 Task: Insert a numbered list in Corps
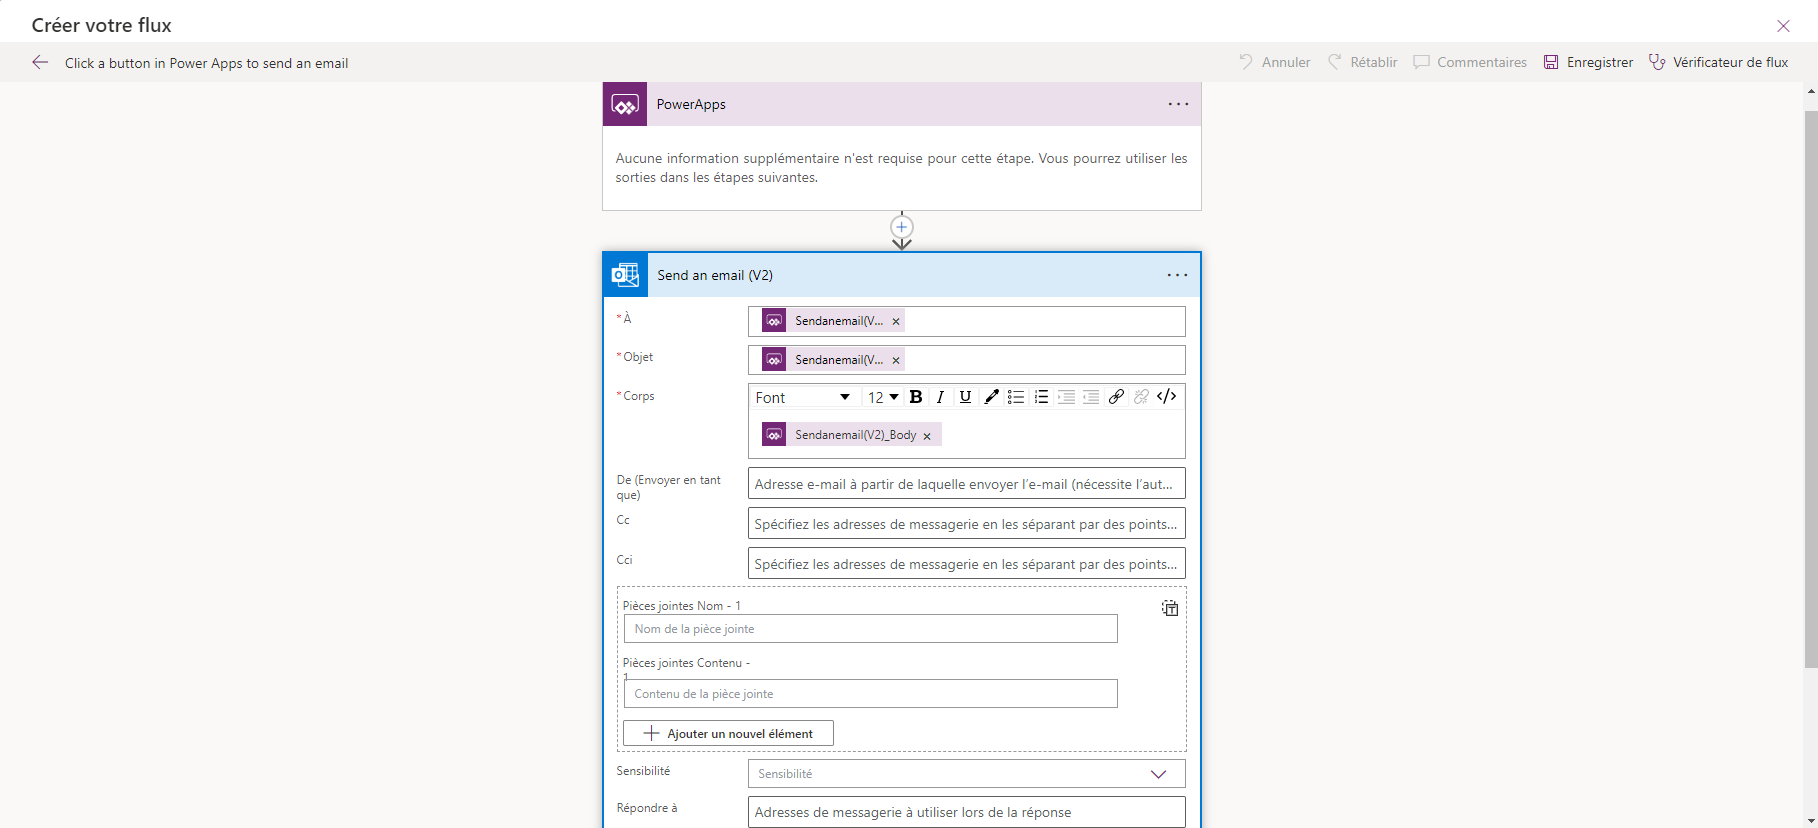[1041, 397]
